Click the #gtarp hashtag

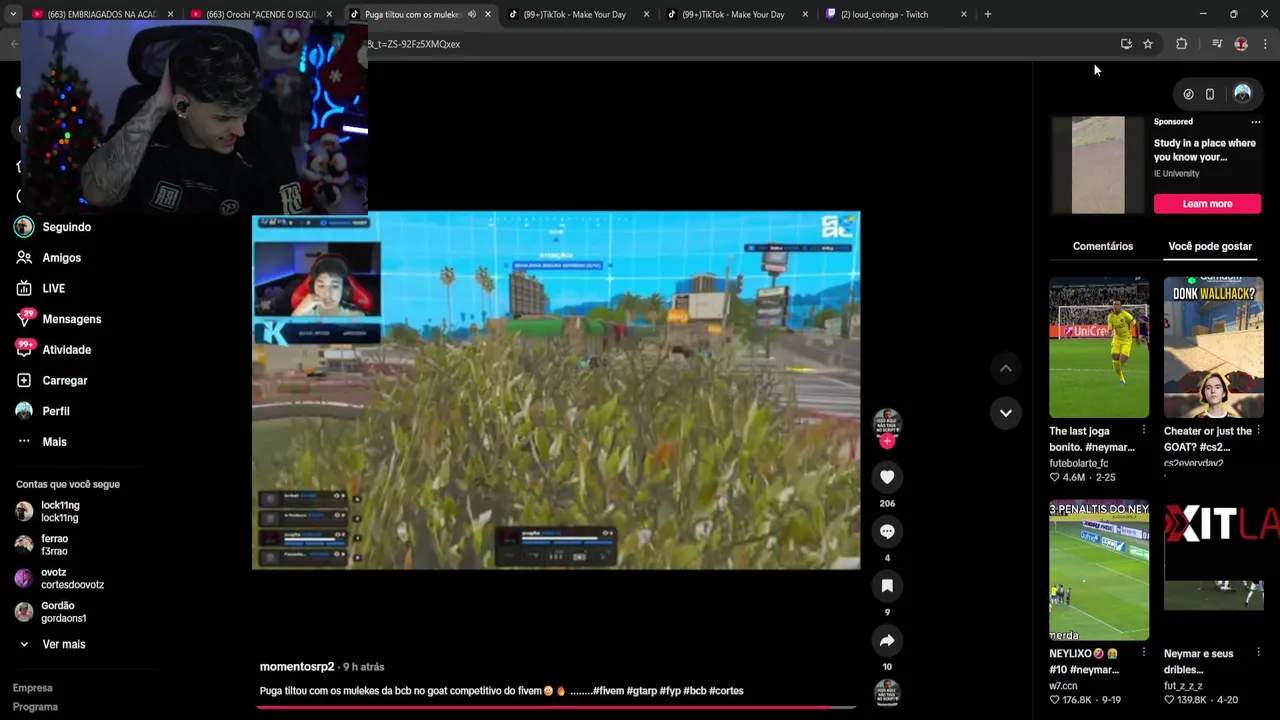[641, 691]
